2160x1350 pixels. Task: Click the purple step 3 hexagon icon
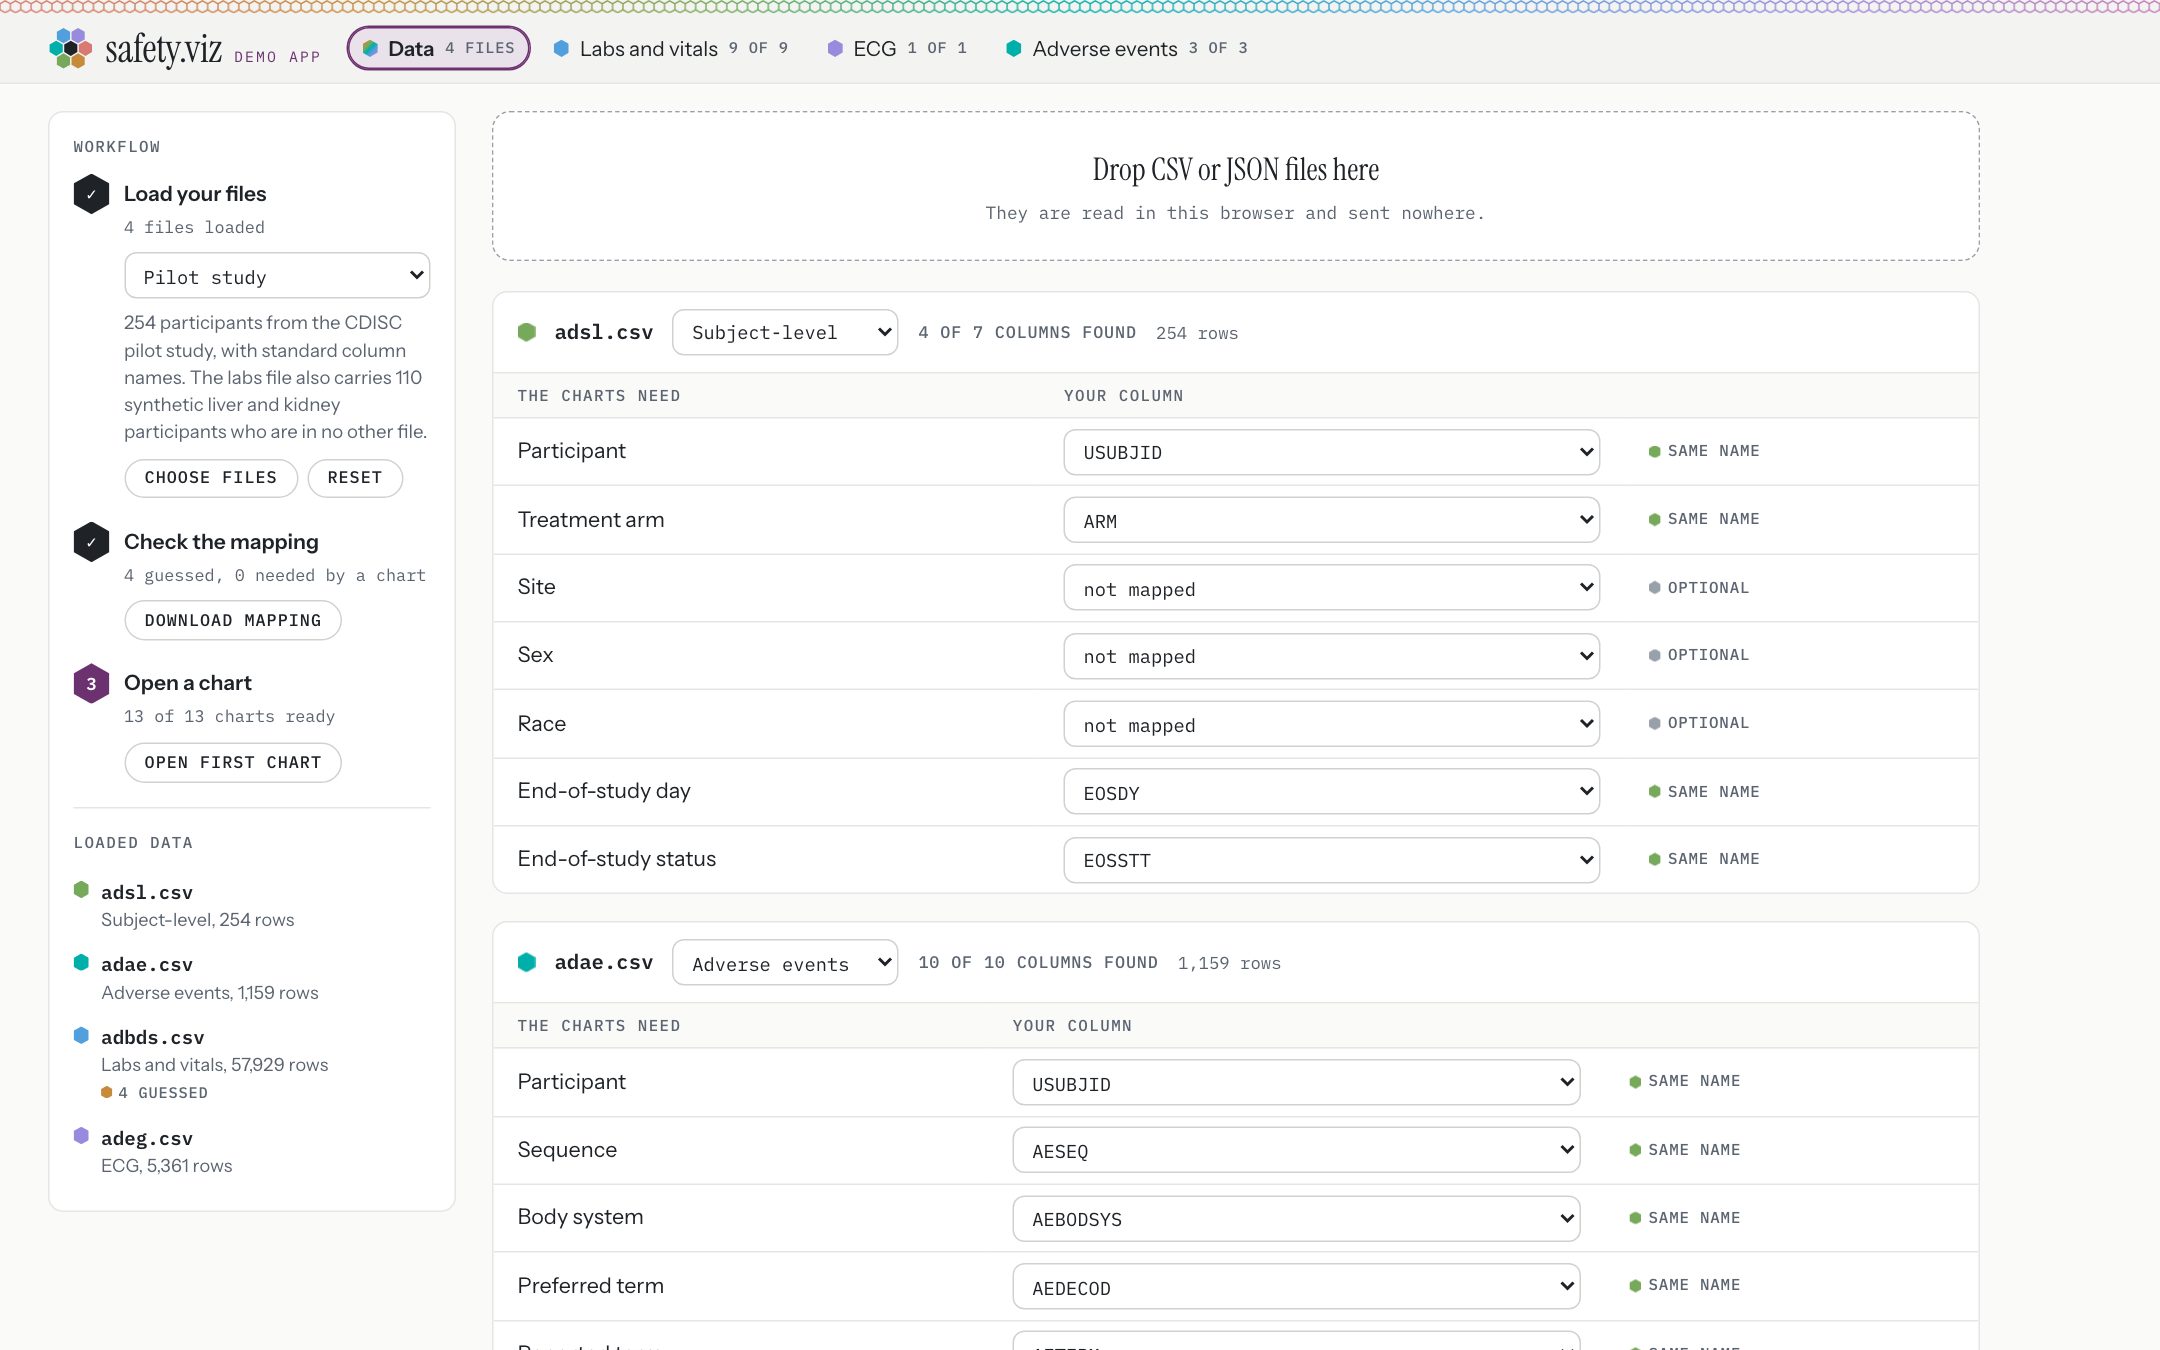(91, 683)
